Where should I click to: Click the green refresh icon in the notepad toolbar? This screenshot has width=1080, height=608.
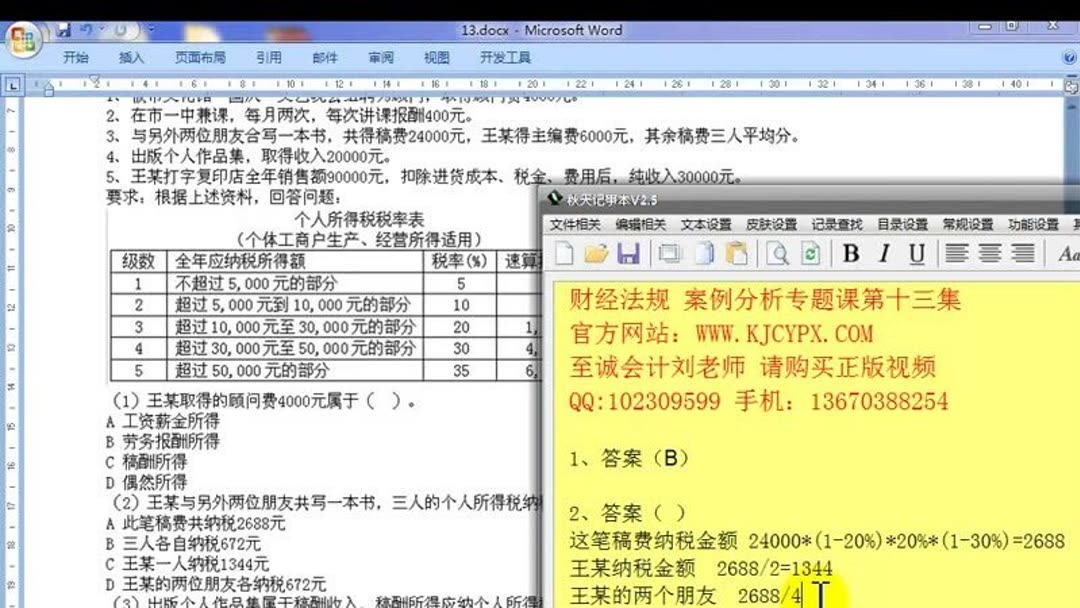pyautogui.click(x=810, y=254)
